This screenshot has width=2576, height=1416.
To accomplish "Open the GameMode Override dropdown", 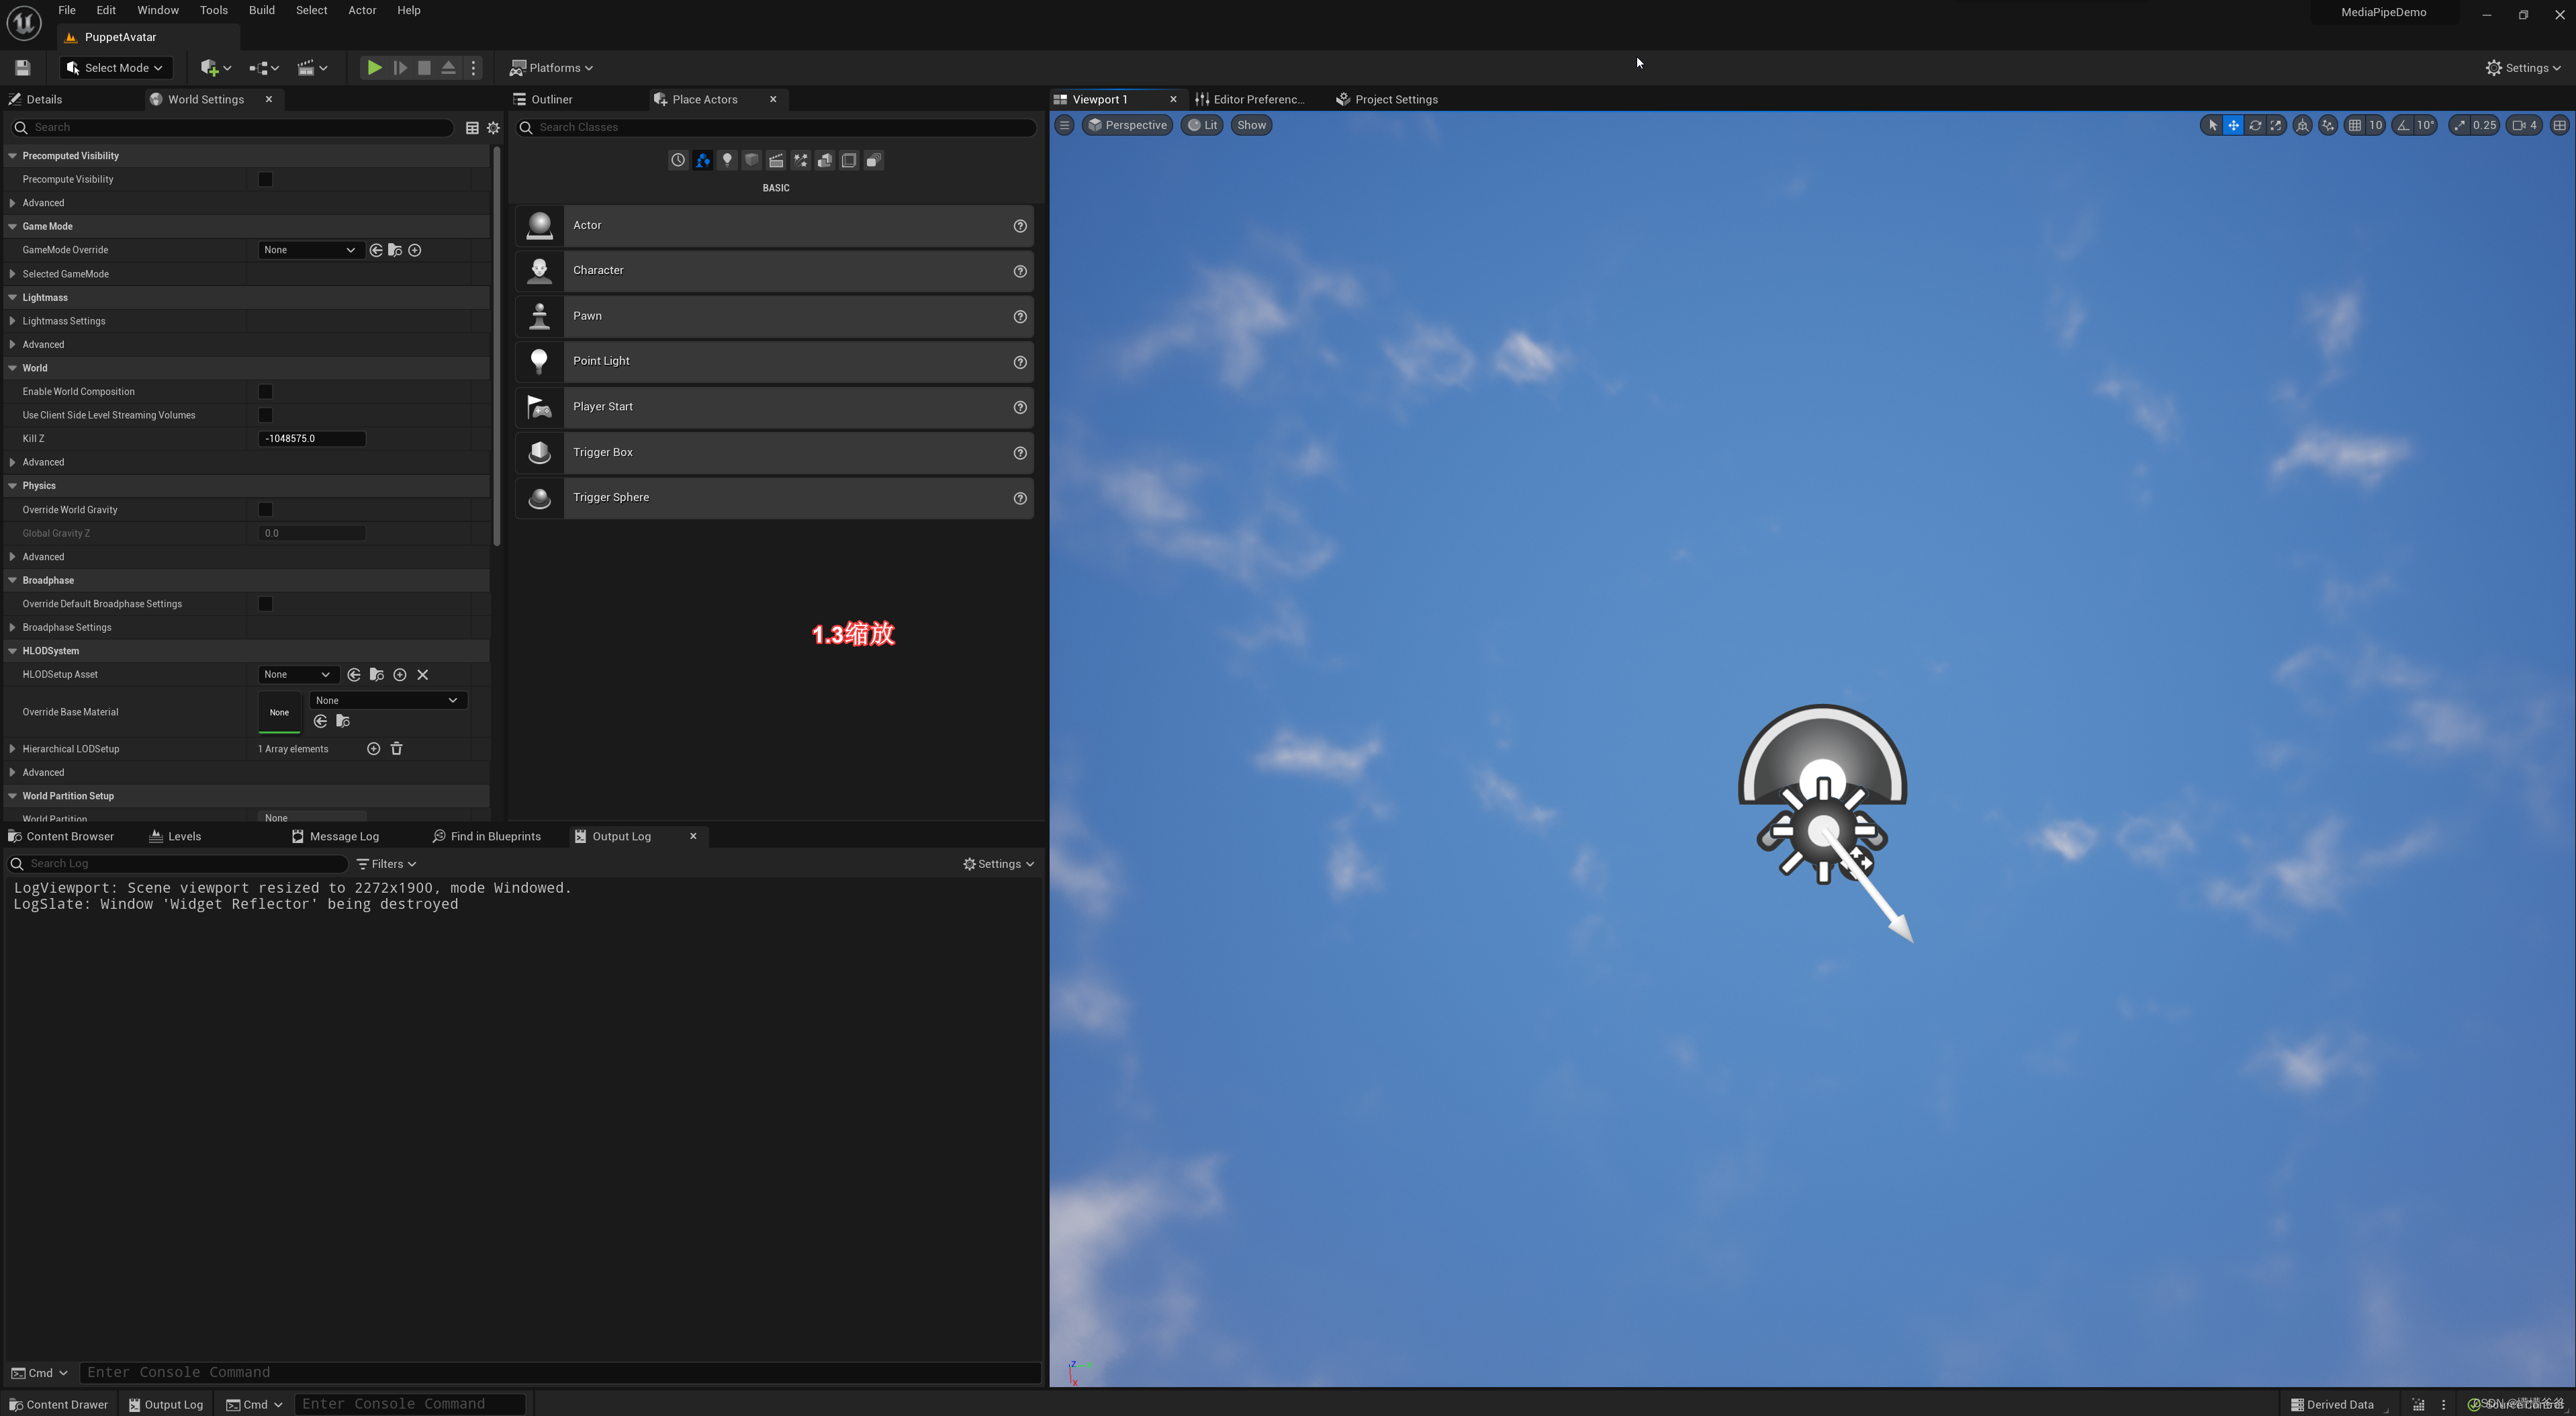I will tap(309, 250).
